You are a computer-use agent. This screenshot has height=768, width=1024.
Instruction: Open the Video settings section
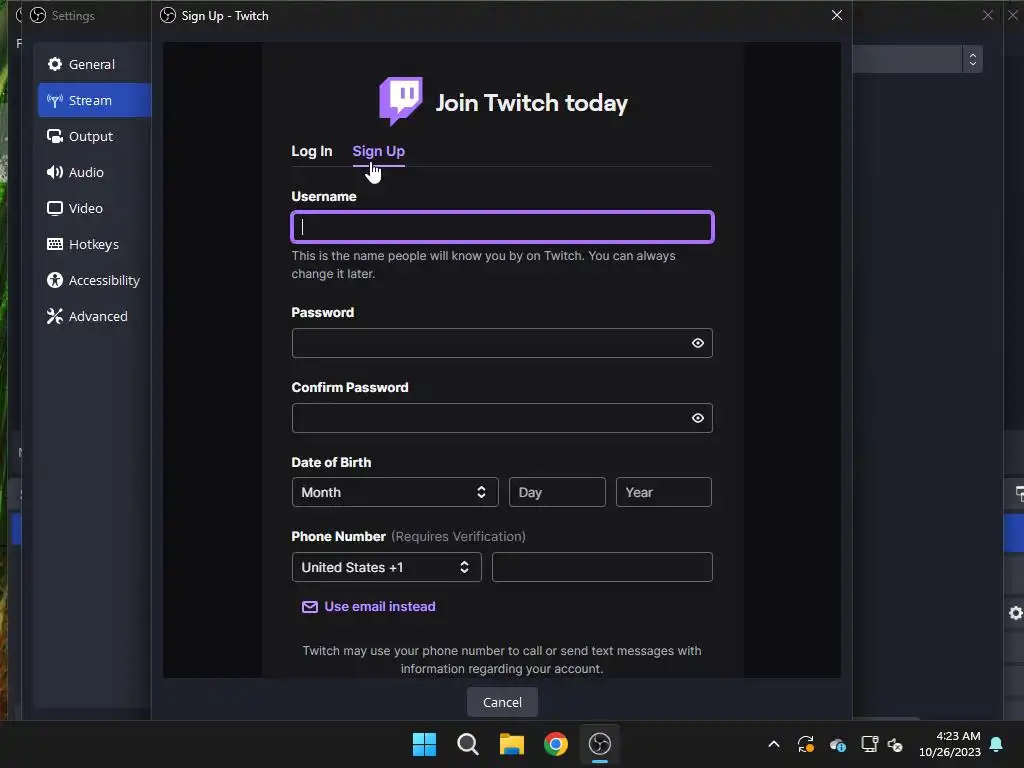tap(92, 208)
